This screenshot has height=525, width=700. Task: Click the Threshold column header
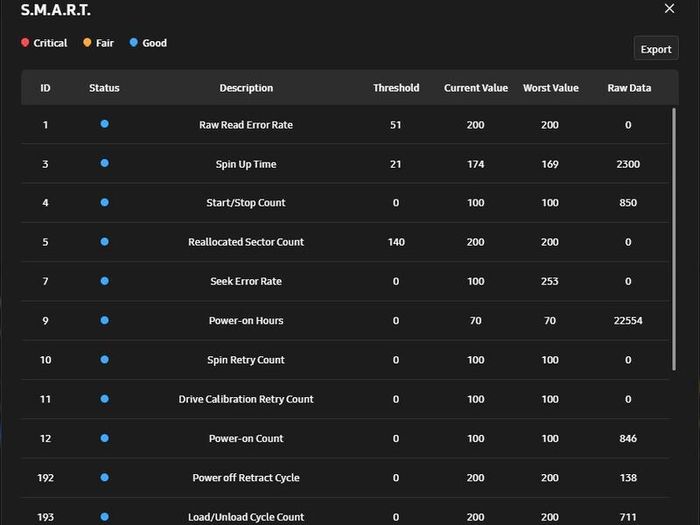(x=396, y=88)
